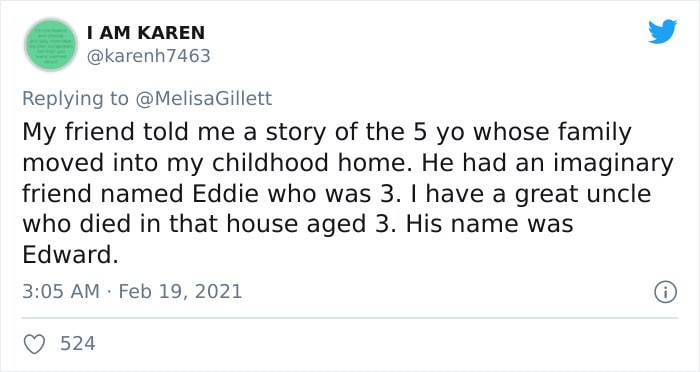Open the I AM KAREN display name
Image resolution: width=700 pixels, height=372 pixels.
pyautogui.click(x=146, y=33)
